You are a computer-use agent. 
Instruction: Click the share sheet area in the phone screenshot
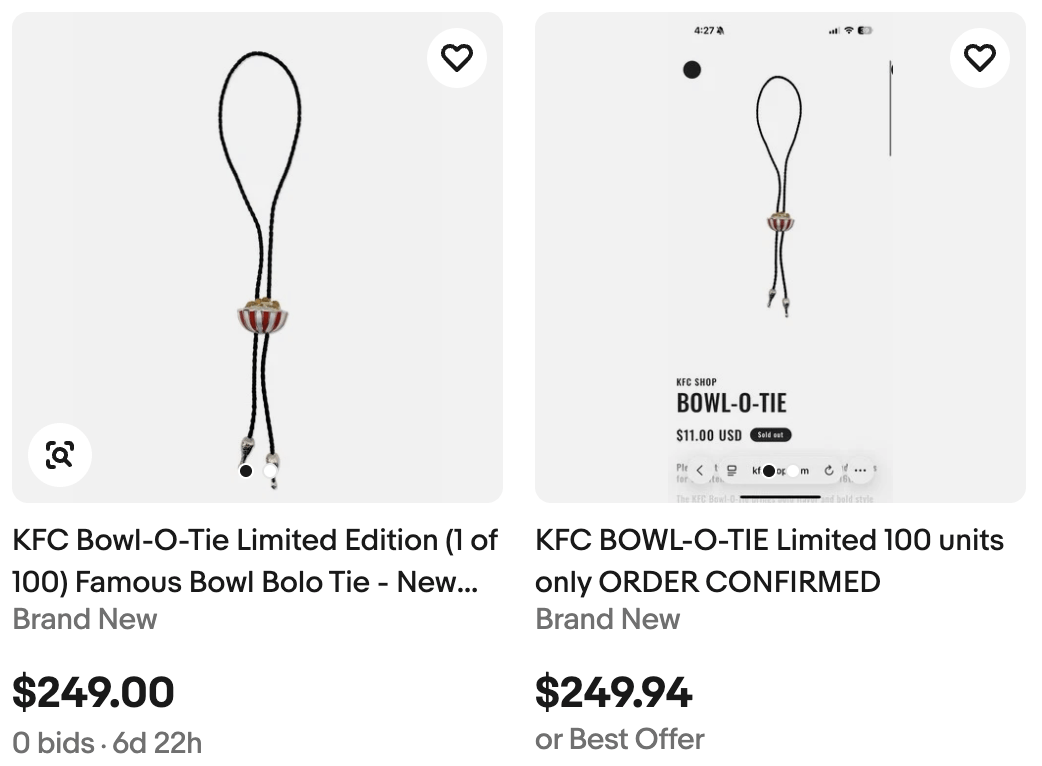pyautogui.click(x=780, y=470)
